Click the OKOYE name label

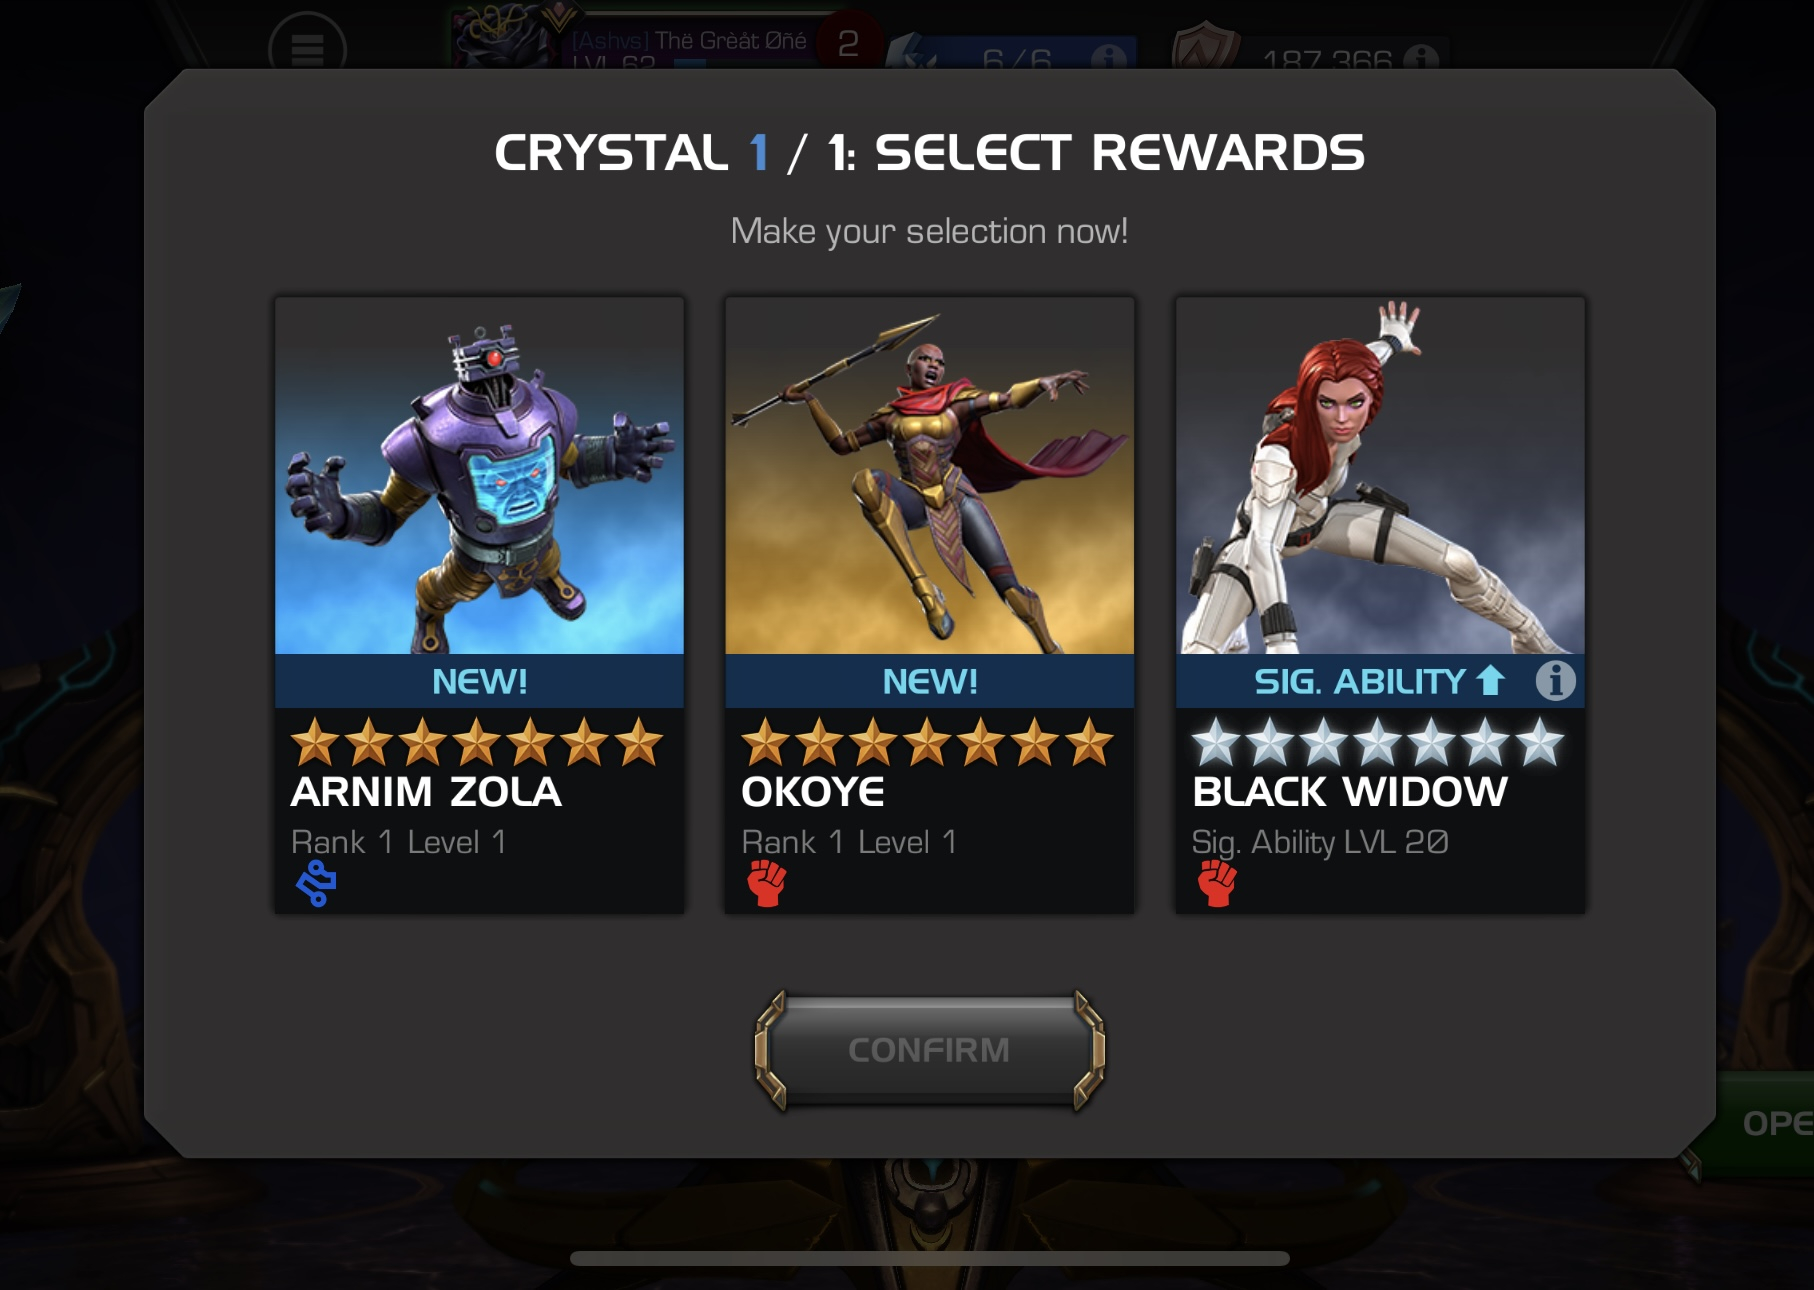[x=813, y=792]
